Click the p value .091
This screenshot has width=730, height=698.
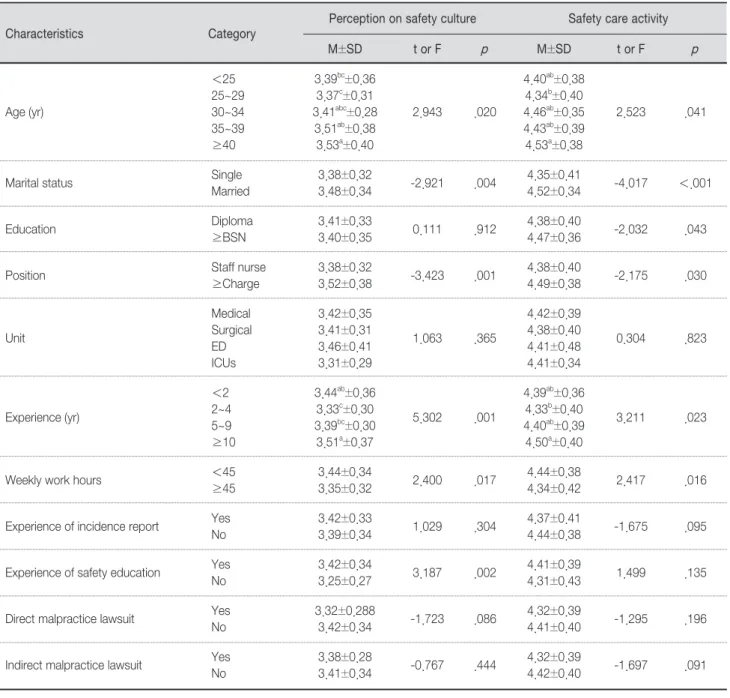(695, 665)
